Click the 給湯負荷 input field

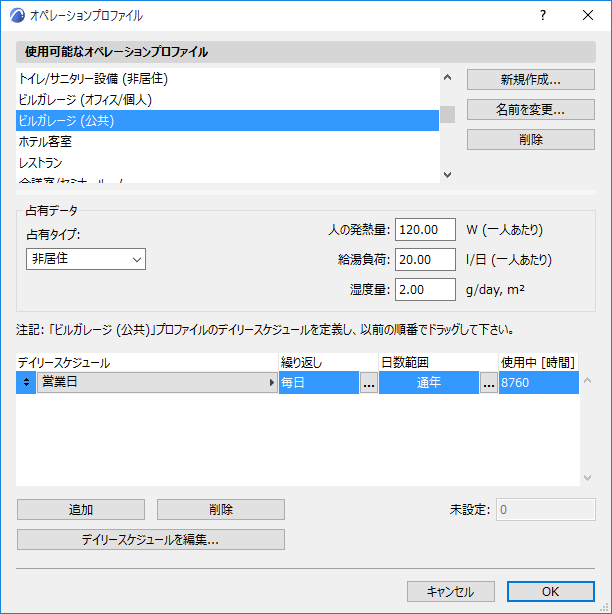click(425, 259)
